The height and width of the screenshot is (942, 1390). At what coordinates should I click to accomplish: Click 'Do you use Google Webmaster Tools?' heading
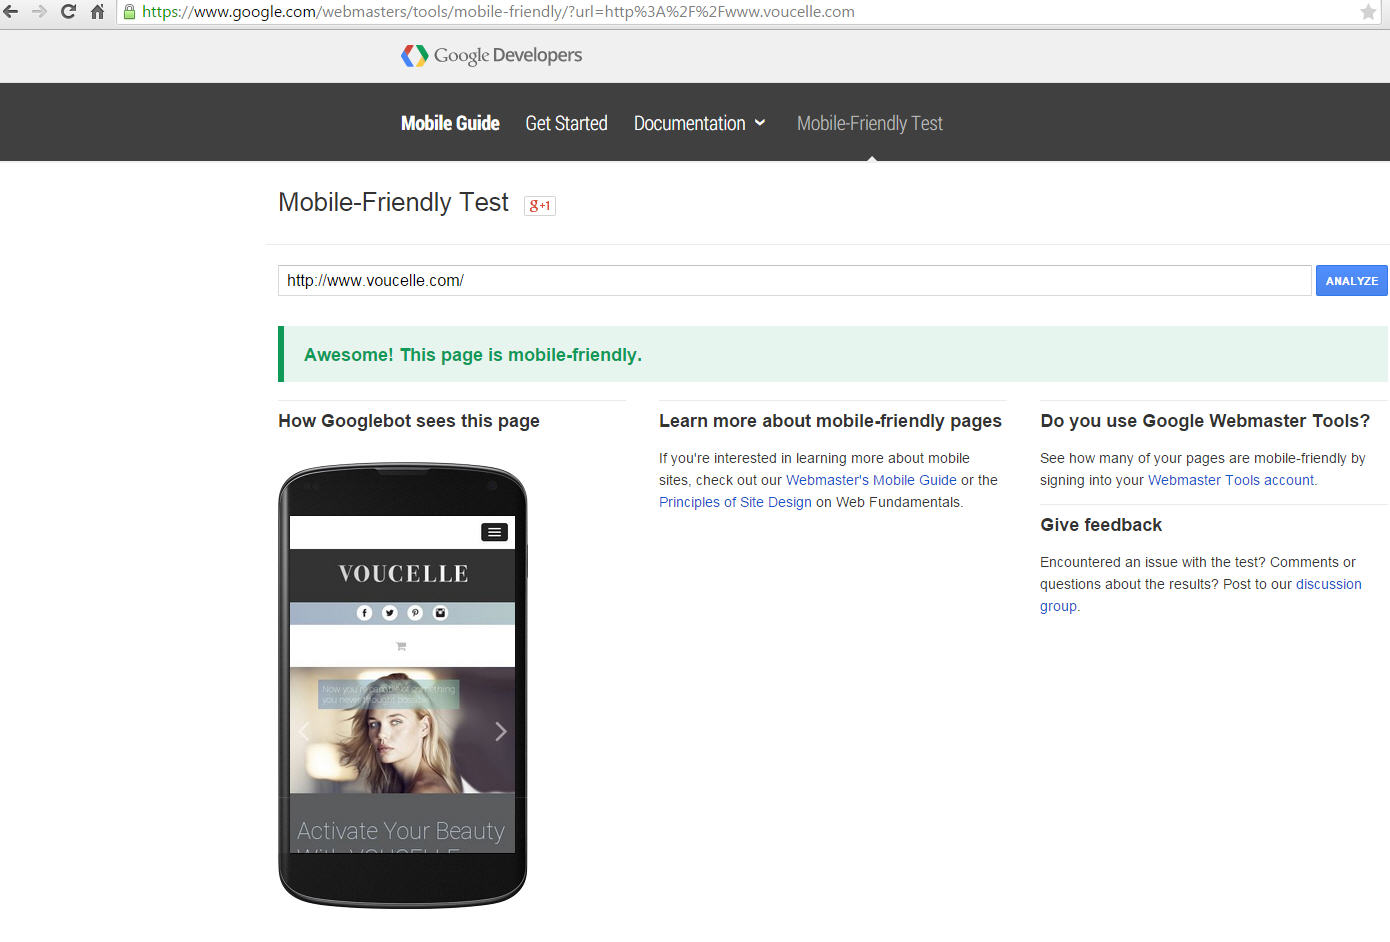coord(1205,421)
